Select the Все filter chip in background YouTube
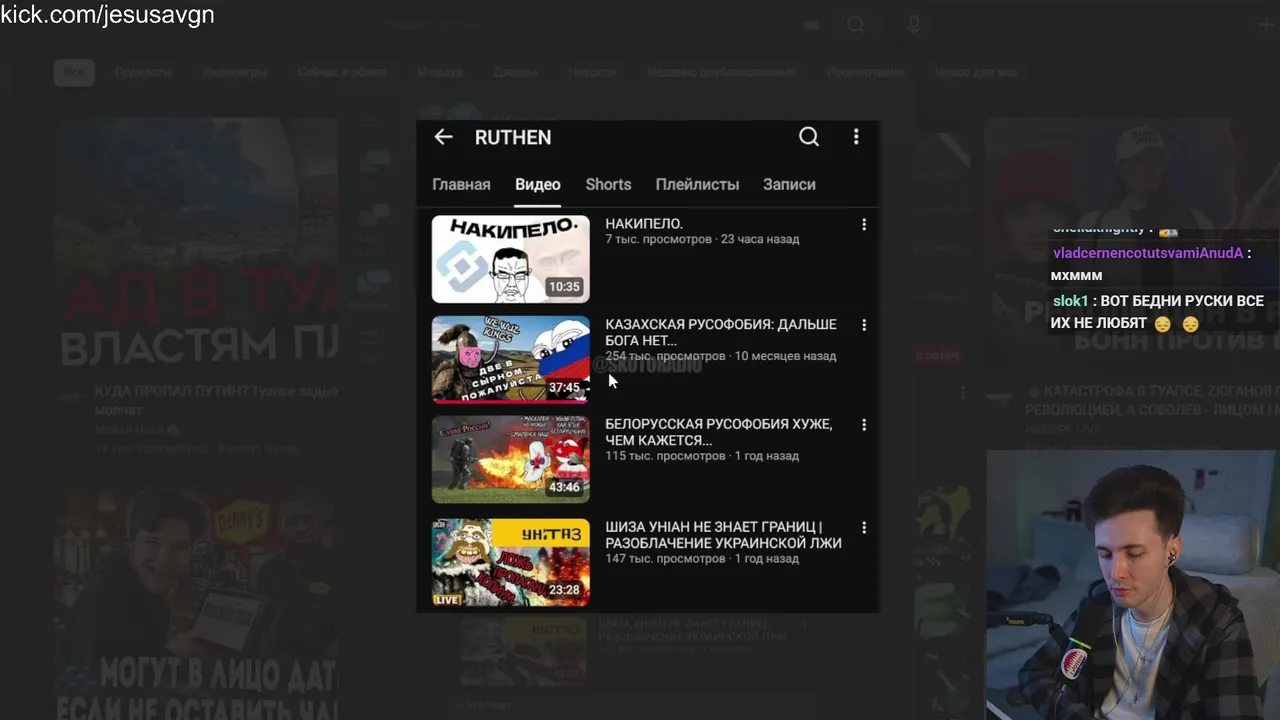Screen dimensions: 1280x720 (74, 72)
